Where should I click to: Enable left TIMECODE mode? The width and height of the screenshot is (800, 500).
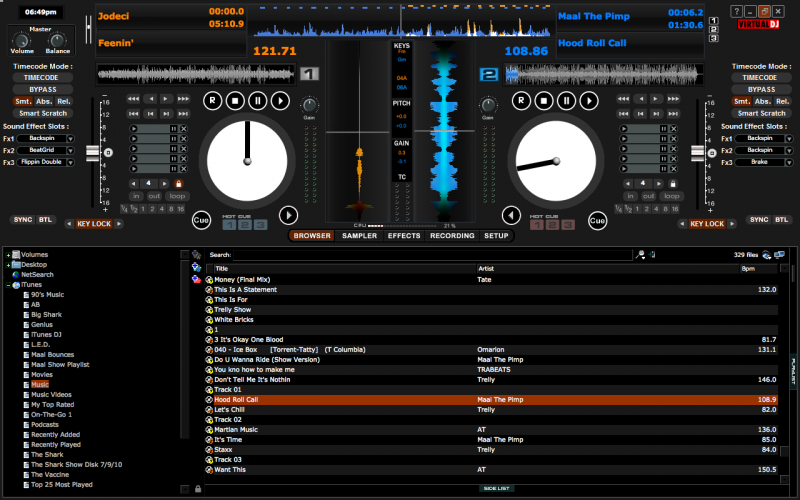coord(41,78)
